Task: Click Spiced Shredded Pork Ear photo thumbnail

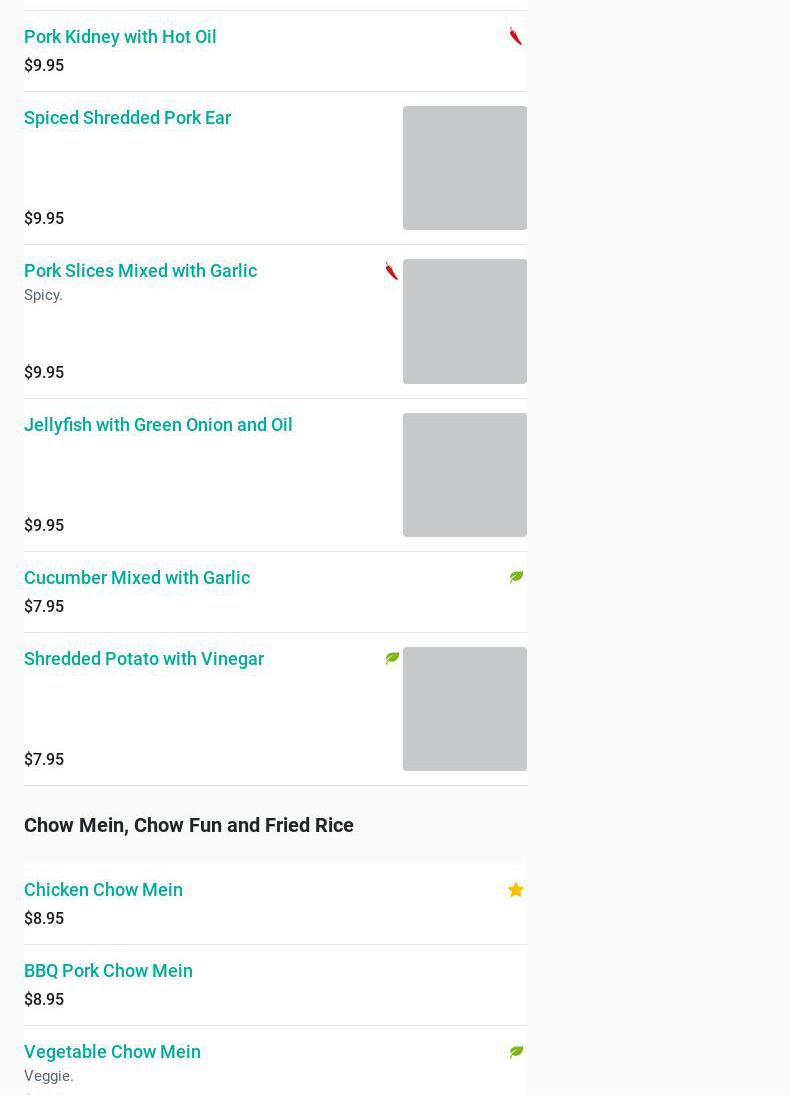Action: coord(465,168)
